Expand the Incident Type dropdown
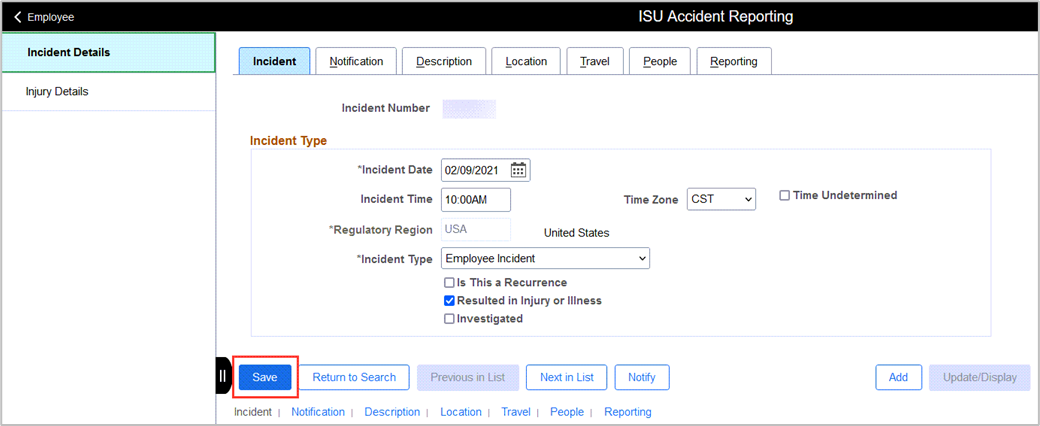1040x426 pixels. 545,259
